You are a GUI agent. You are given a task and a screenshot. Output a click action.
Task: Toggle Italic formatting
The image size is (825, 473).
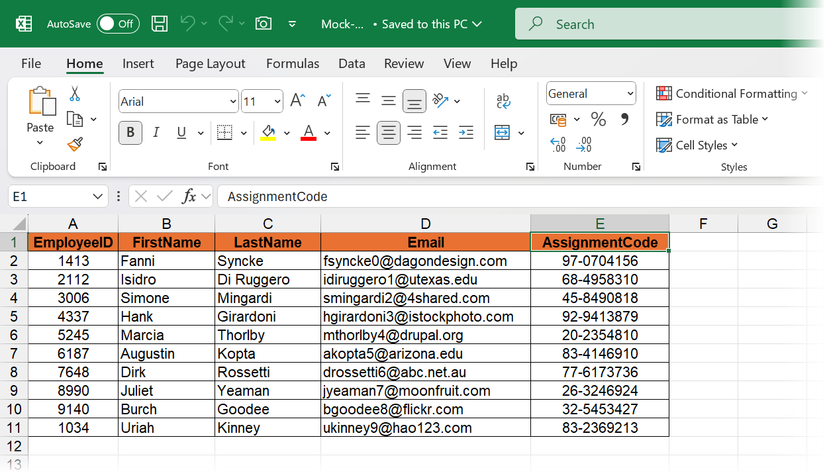(156, 132)
